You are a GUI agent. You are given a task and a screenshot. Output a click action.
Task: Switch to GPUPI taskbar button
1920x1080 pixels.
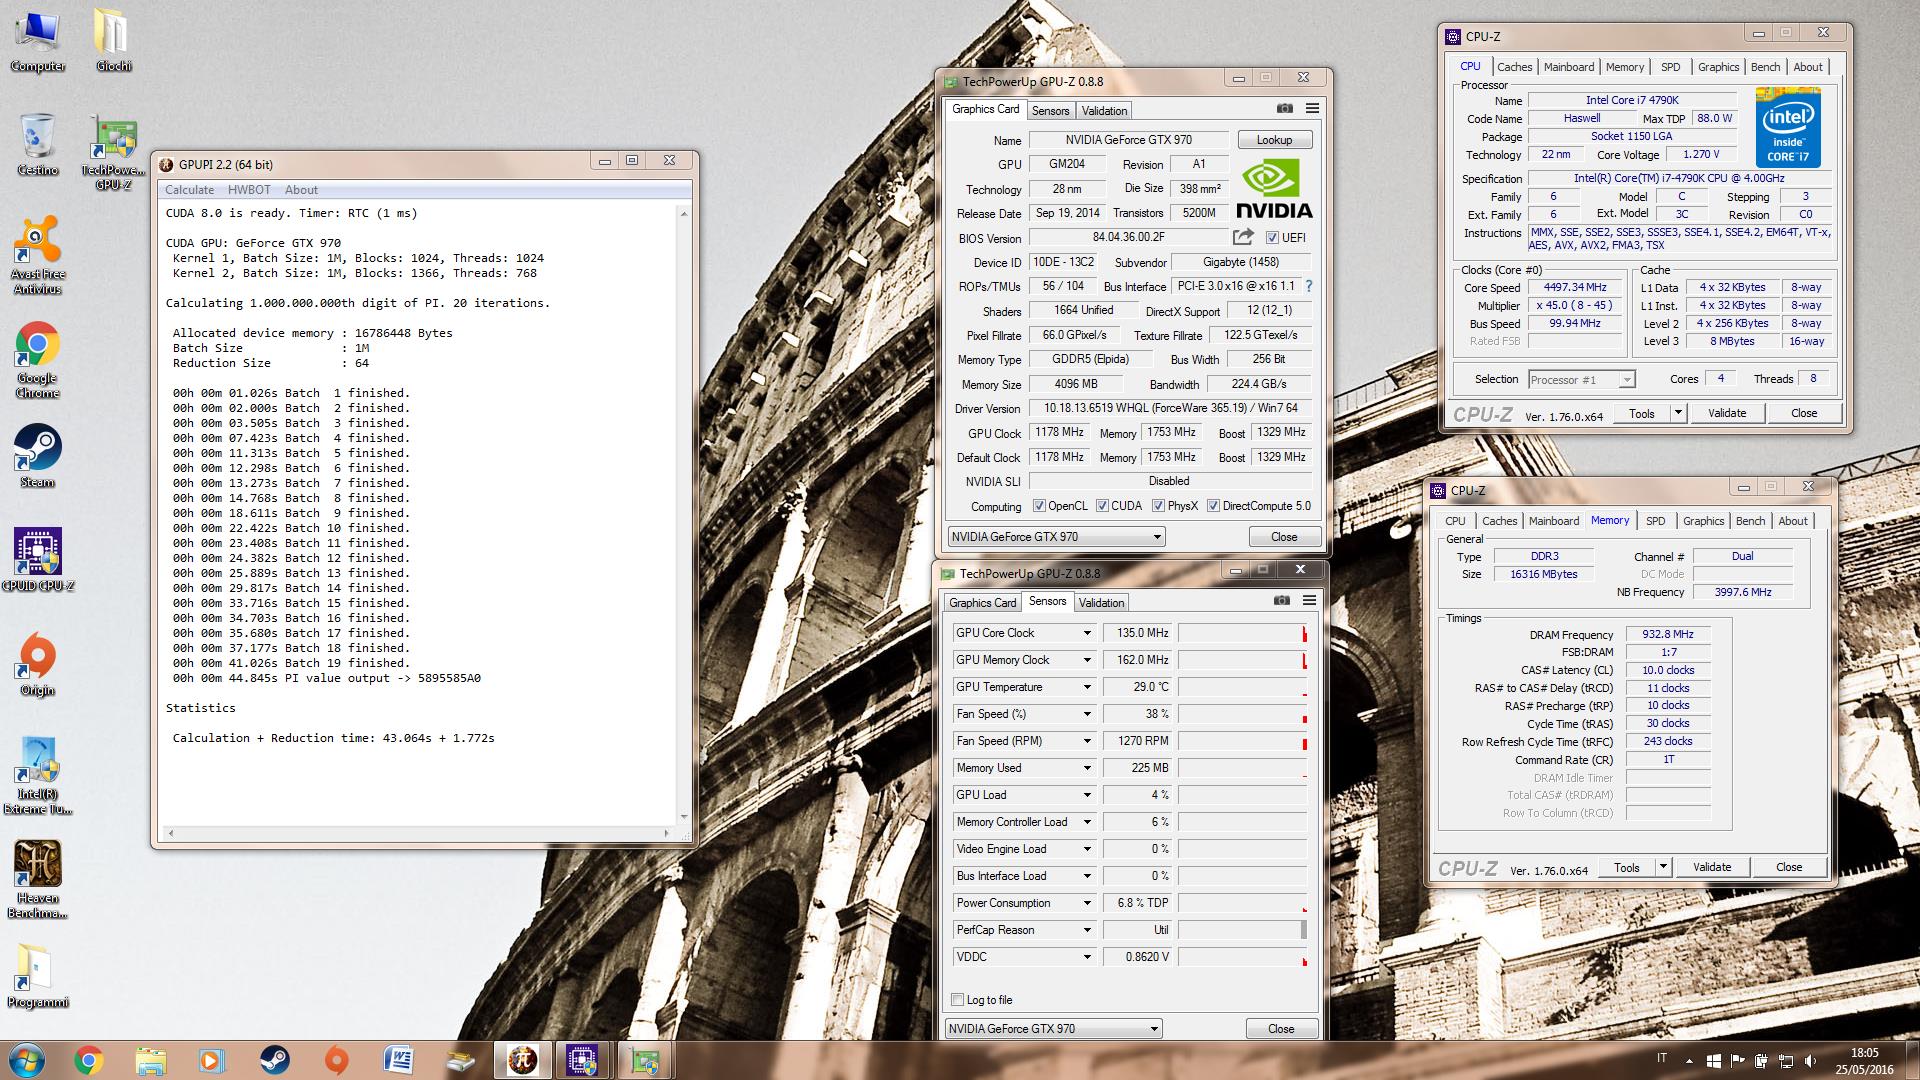522,1060
